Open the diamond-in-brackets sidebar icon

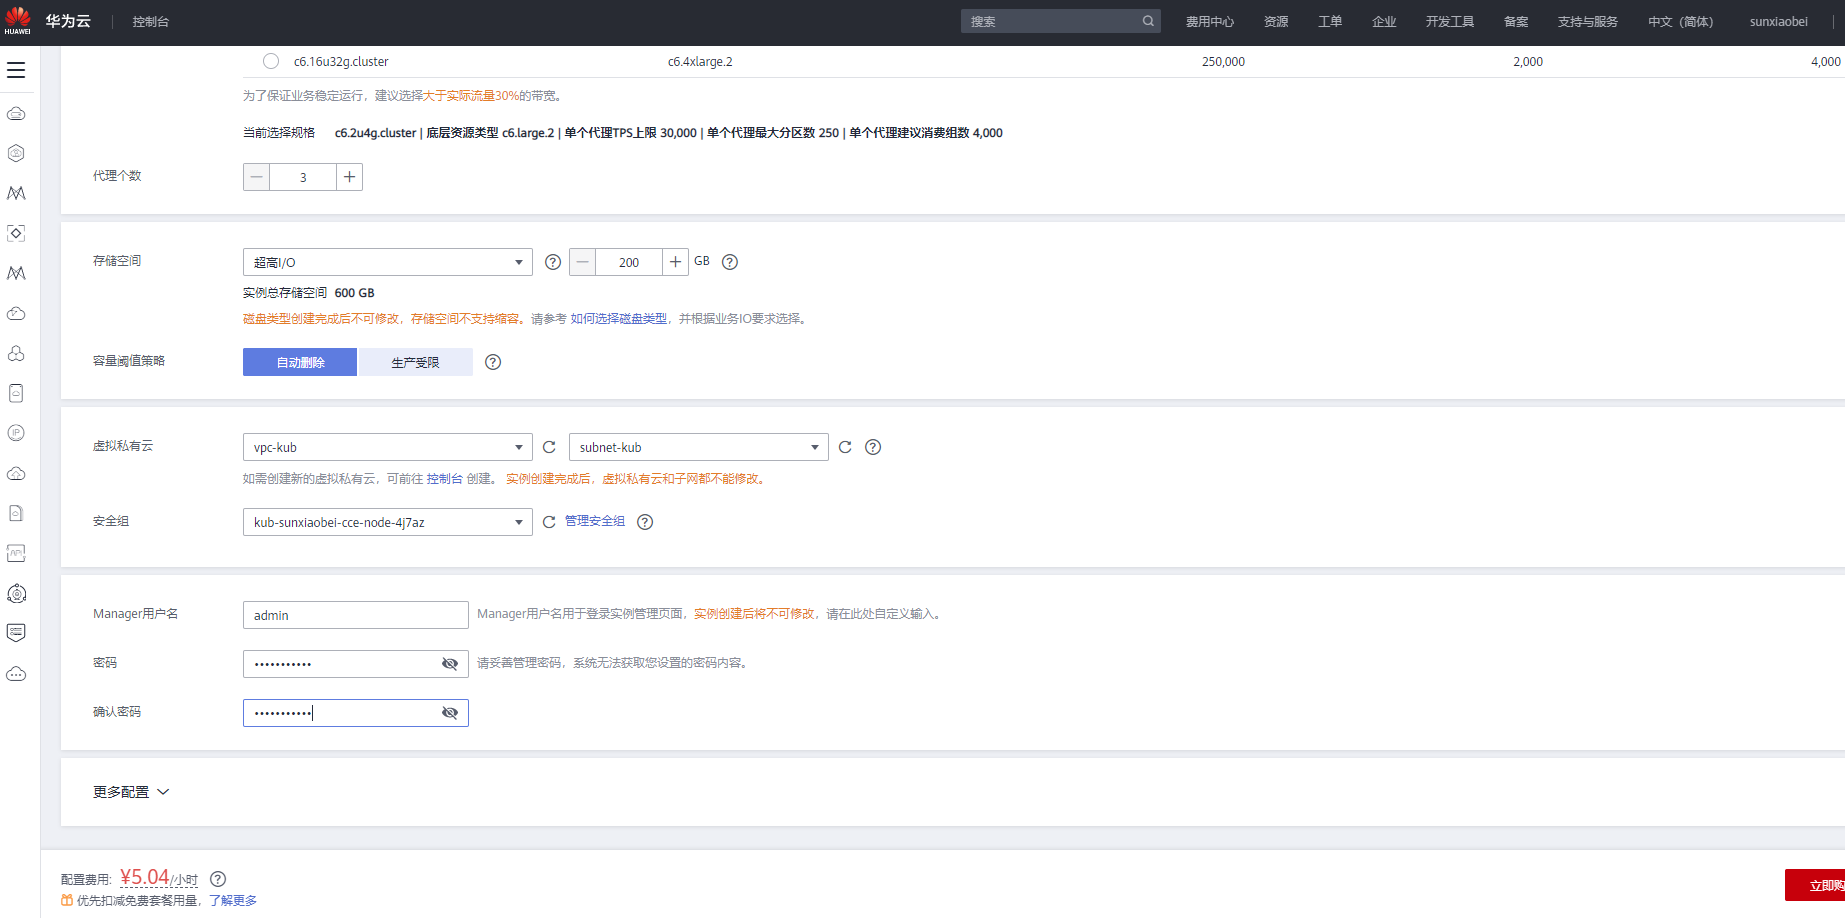(x=16, y=233)
